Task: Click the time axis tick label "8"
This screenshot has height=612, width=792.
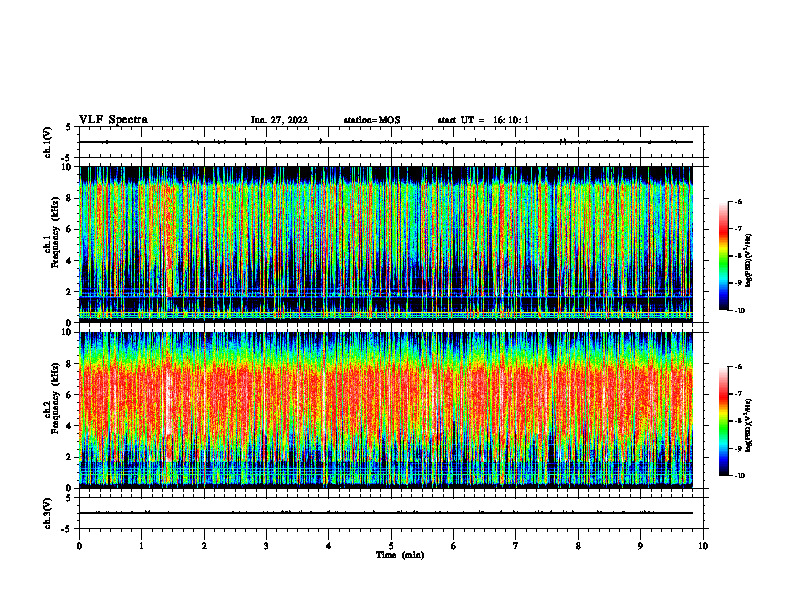Action: [x=578, y=546]
